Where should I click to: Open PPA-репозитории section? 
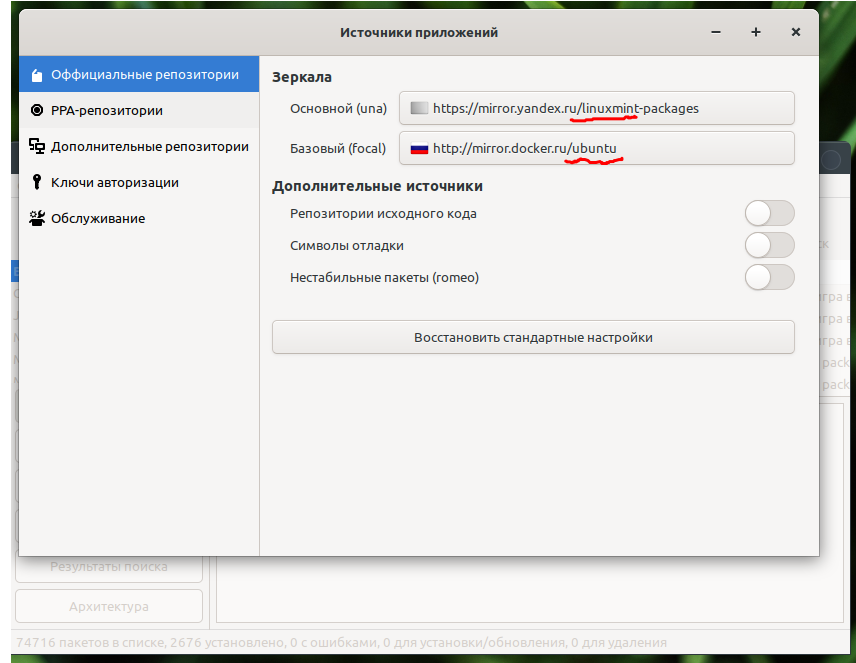(139, 110)
